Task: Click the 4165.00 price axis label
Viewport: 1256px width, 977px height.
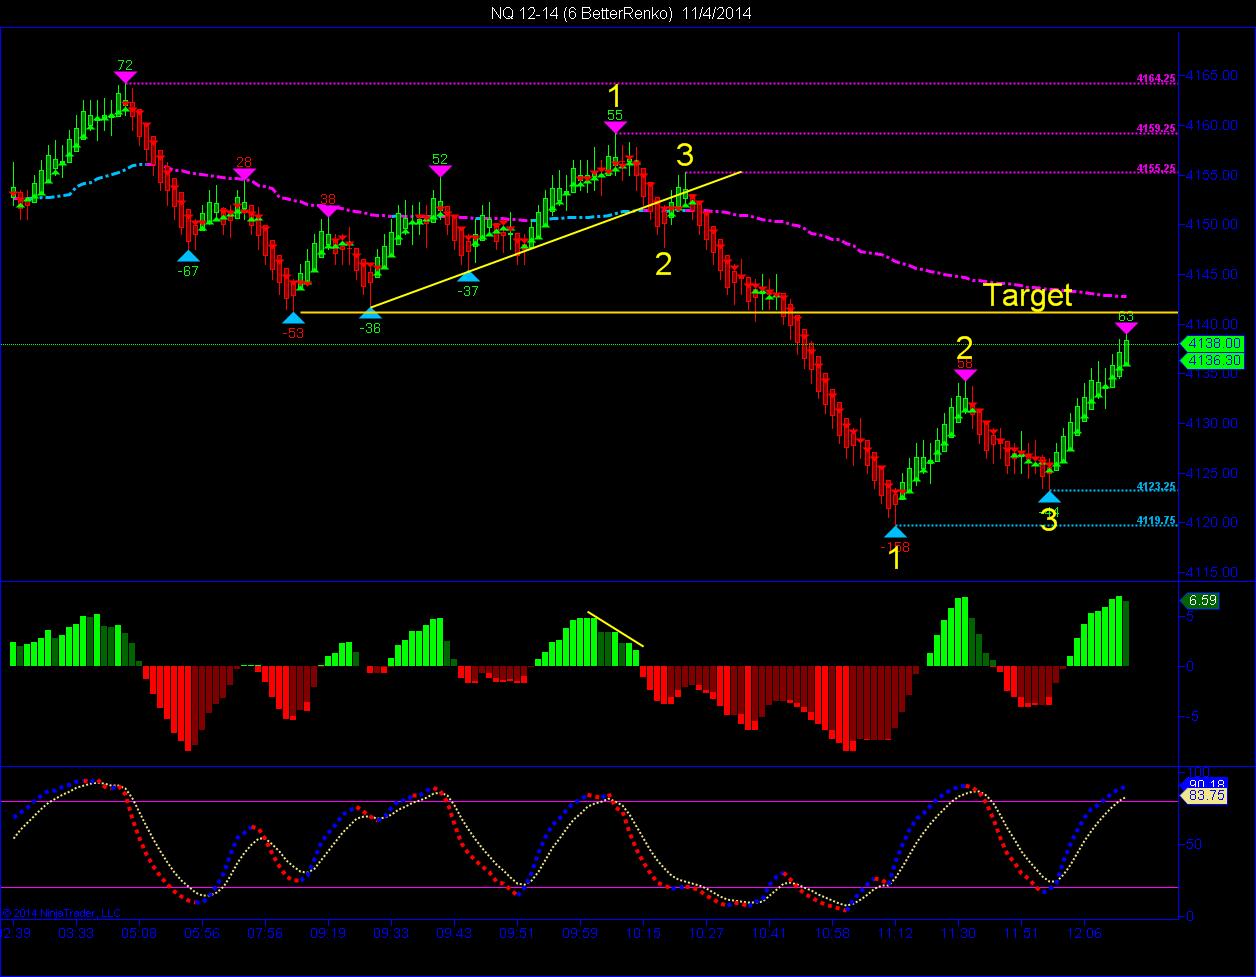Action: pos(1209,75)
